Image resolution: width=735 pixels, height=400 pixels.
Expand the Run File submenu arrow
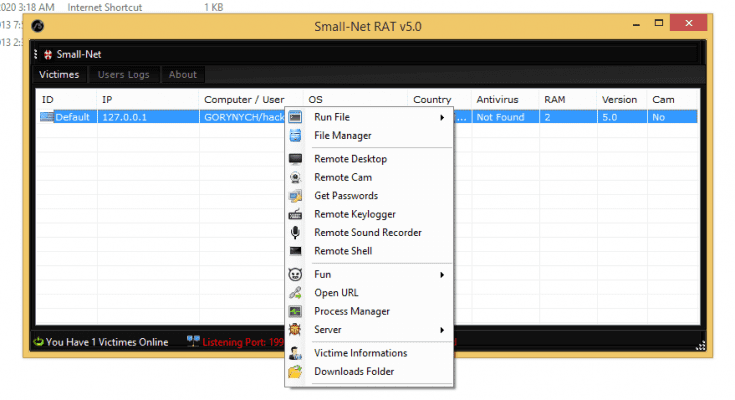pyautogui.click(x=442, y=117)
